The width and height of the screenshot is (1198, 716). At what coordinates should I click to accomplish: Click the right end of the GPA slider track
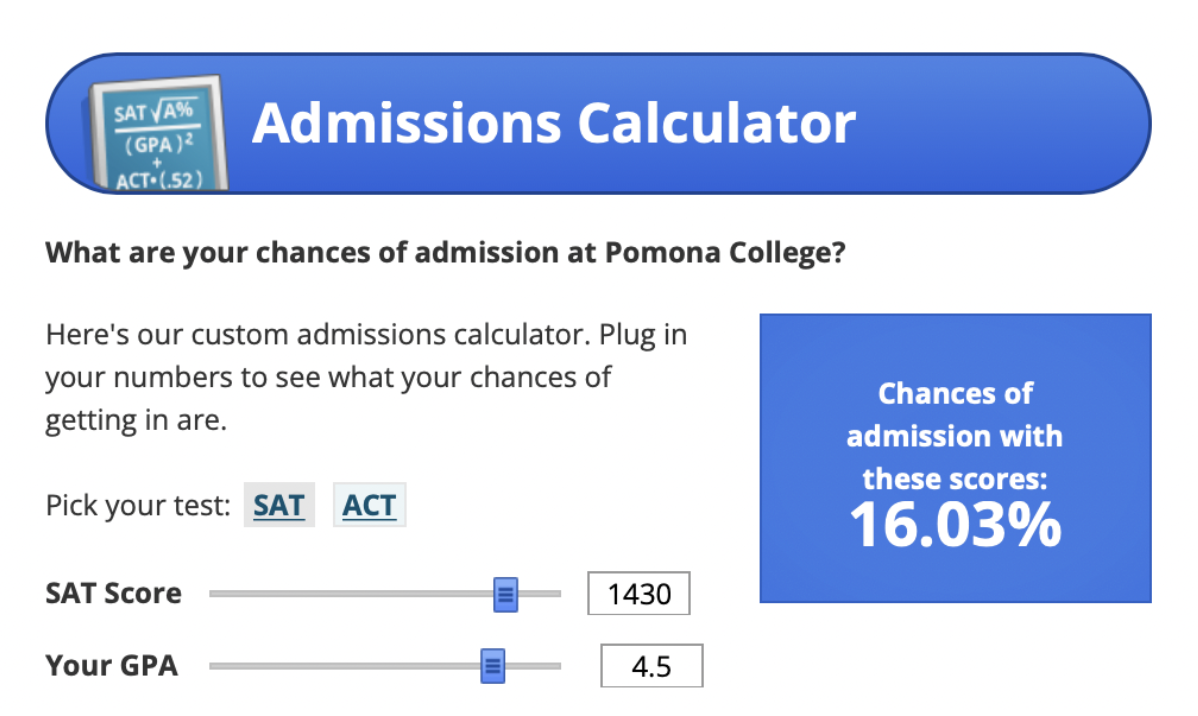(558, 665)
